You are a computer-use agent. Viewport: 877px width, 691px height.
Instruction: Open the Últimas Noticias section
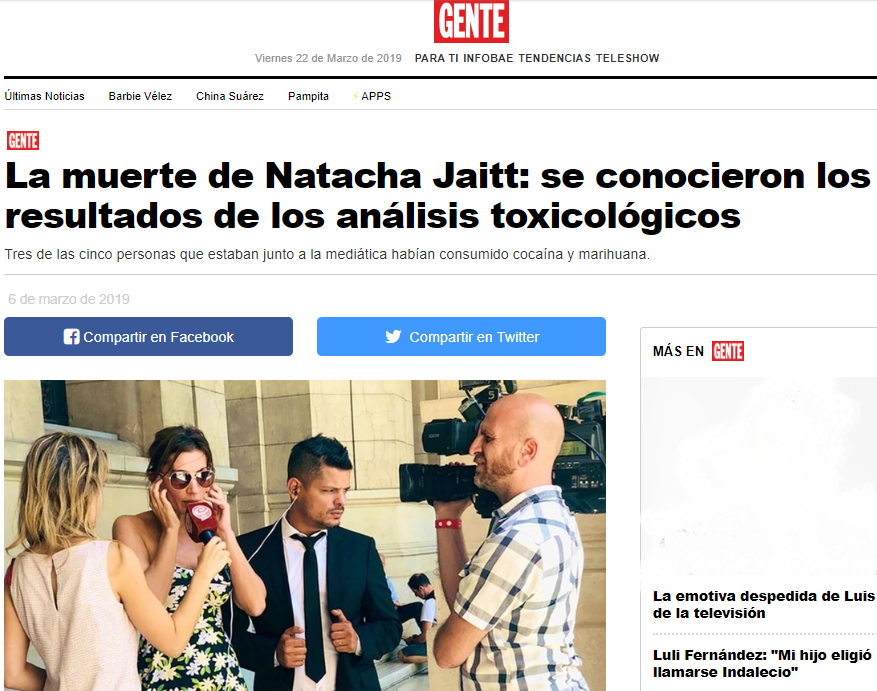45,96
